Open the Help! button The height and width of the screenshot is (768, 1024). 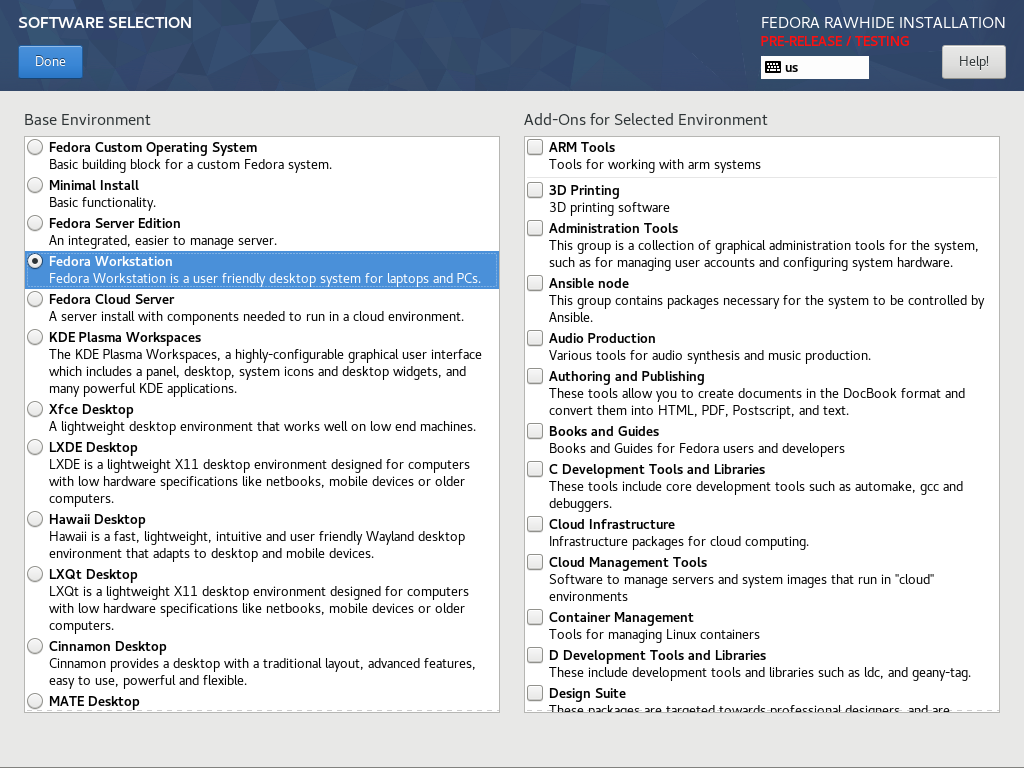pyautogui.click(x=973, y=62)
